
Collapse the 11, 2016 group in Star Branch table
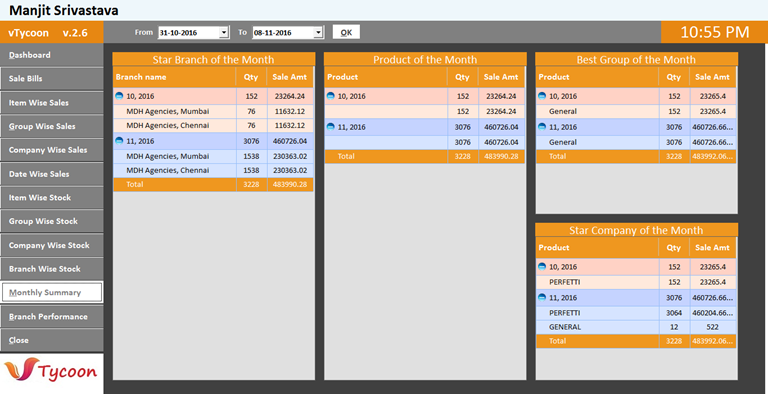[119, 141]
